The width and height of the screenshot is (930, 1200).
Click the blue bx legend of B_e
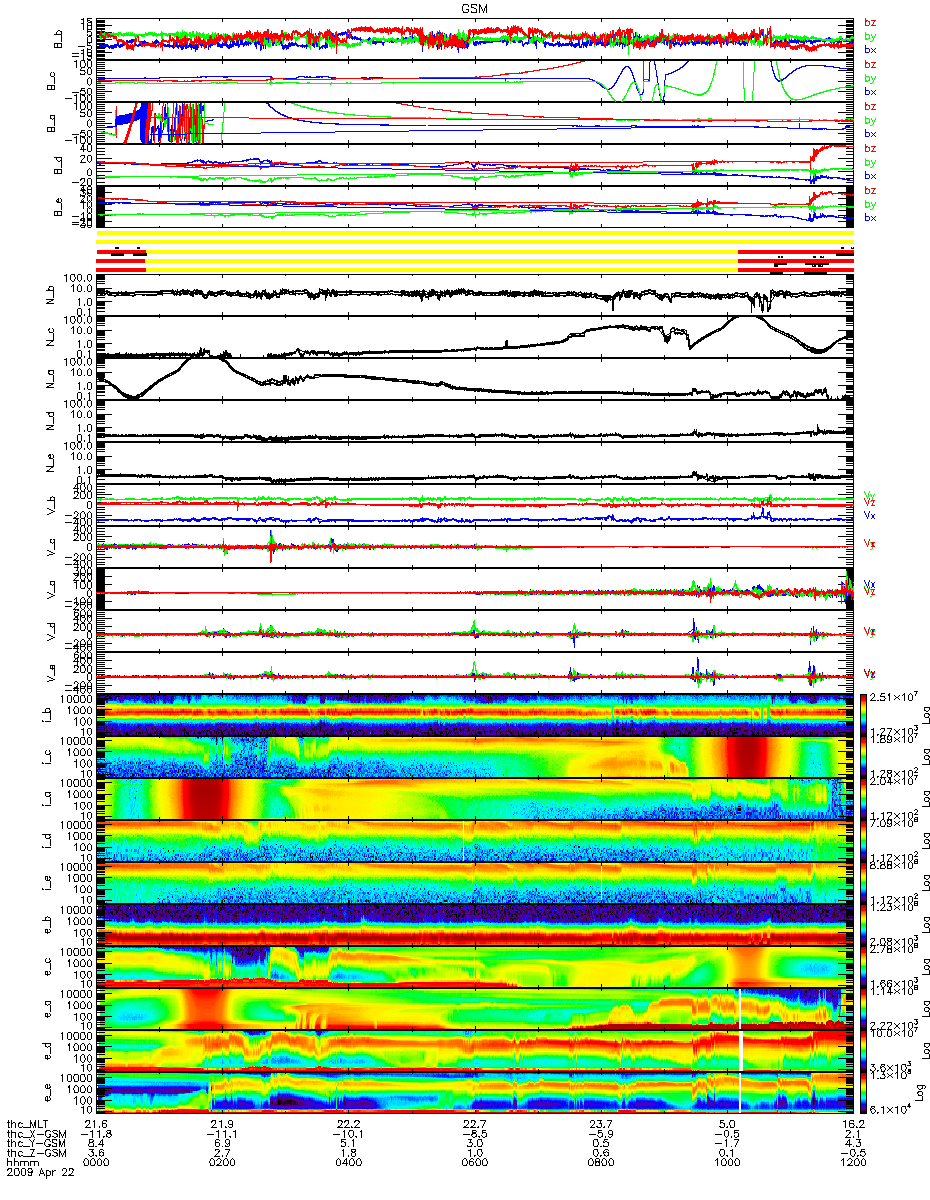(x=870, y=218)
